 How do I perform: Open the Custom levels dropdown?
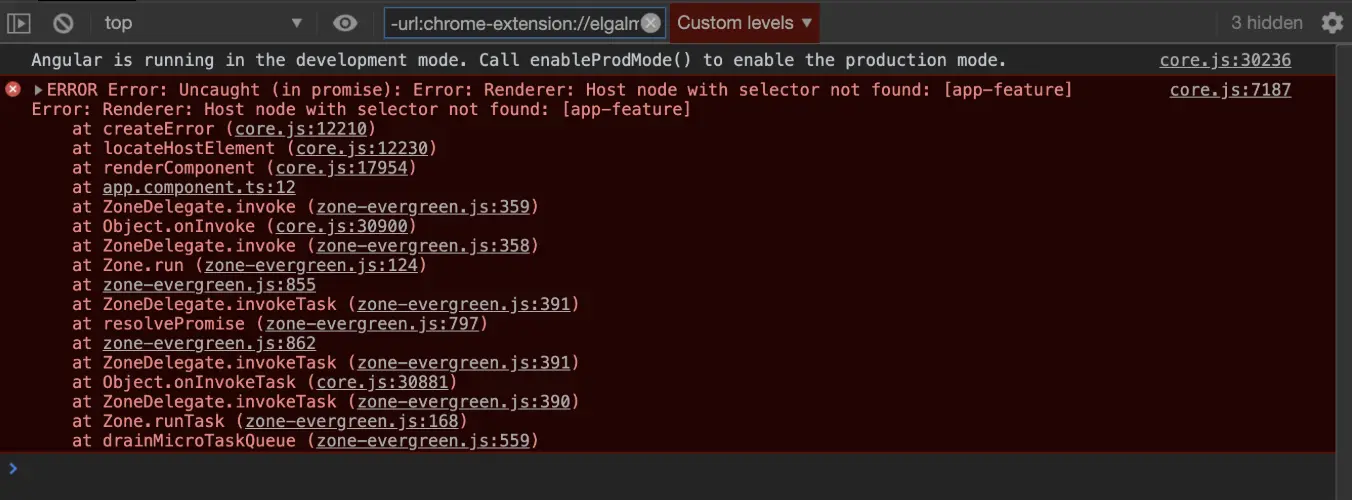tap(745, 22)
